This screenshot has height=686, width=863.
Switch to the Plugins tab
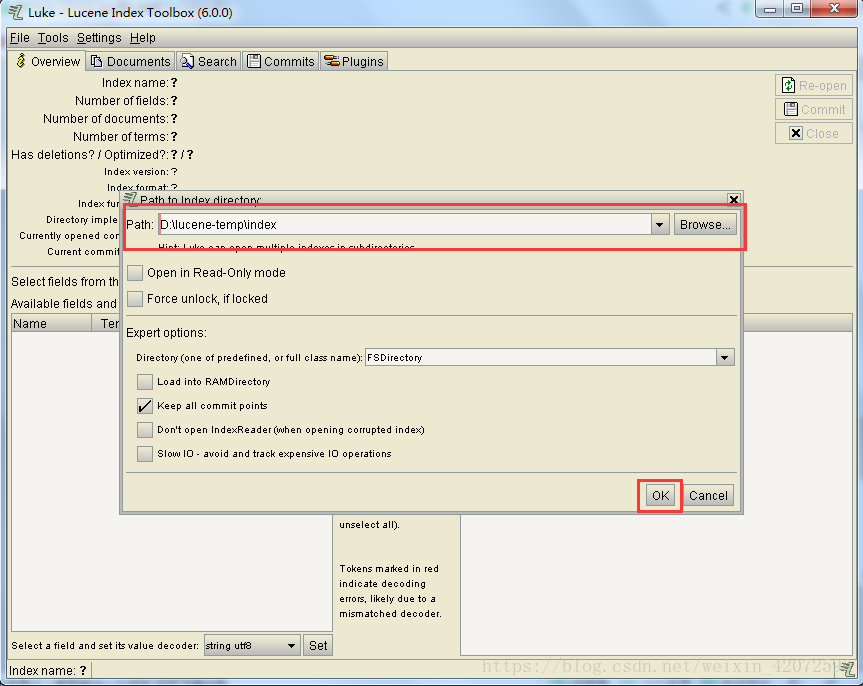tap(353, 61)
